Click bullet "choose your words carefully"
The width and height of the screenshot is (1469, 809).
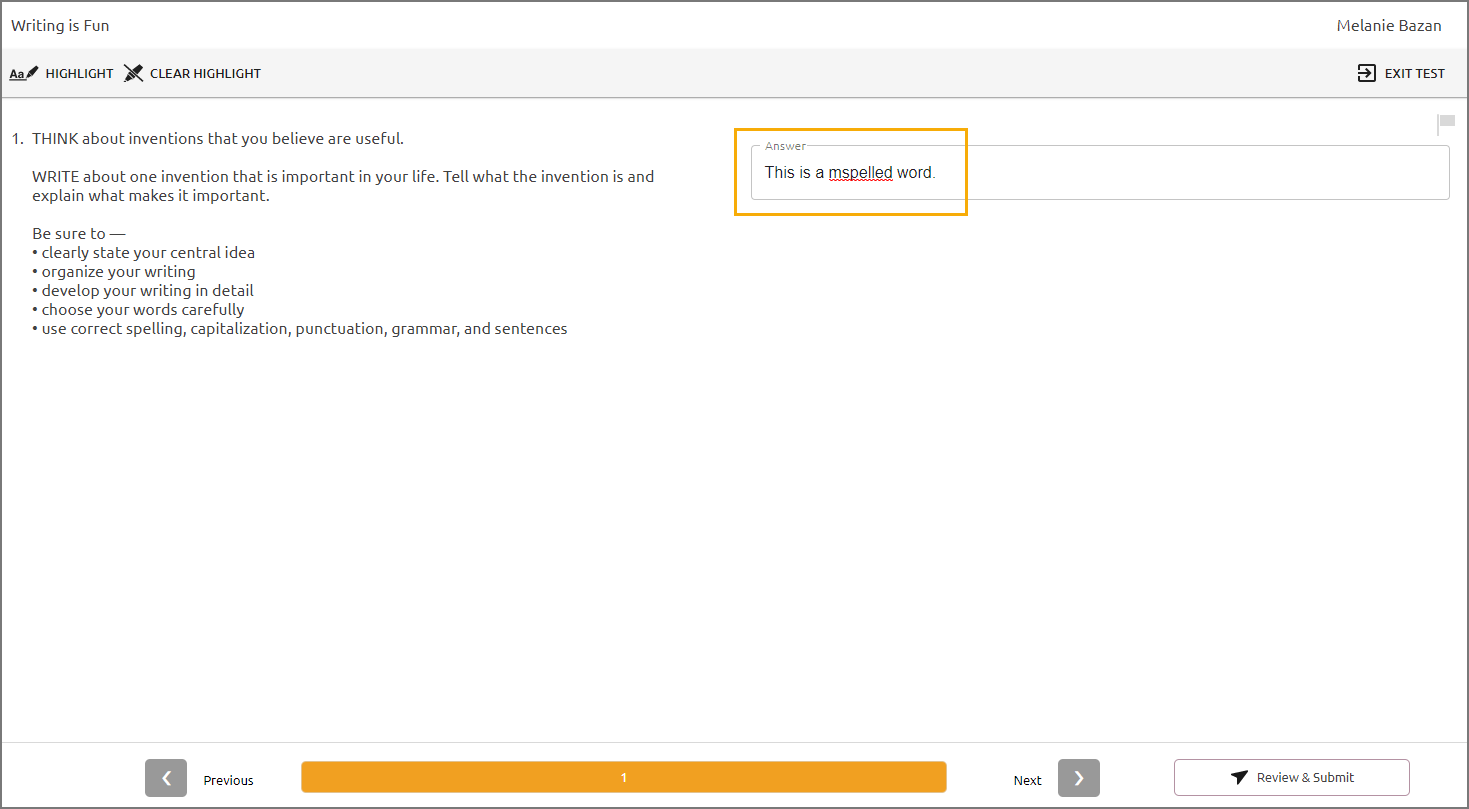click(x=138, y=310)
